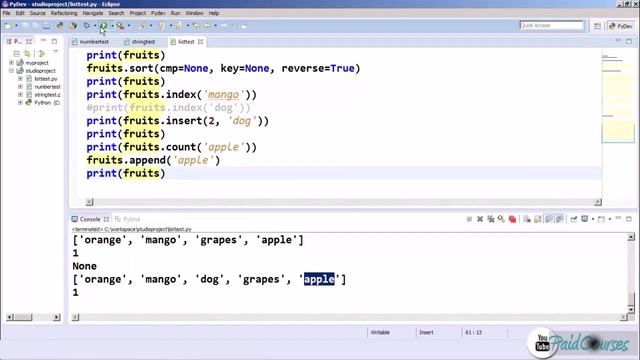640x360 pixels.
Task: Minimize the Console view
Action: 618,219
